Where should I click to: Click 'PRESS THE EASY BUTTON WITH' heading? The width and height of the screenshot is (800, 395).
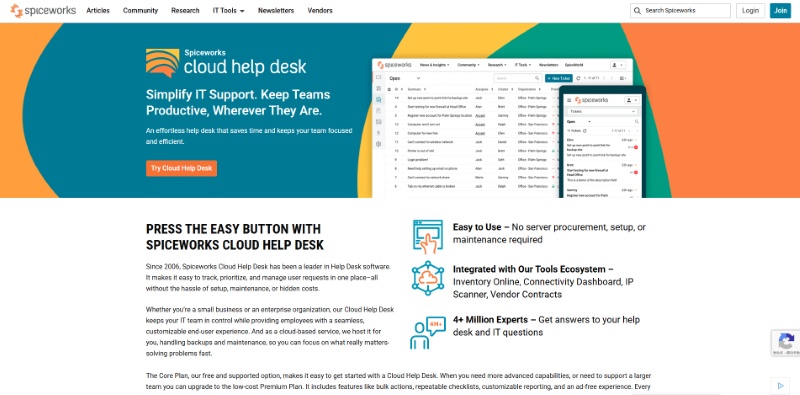[233, 229]
